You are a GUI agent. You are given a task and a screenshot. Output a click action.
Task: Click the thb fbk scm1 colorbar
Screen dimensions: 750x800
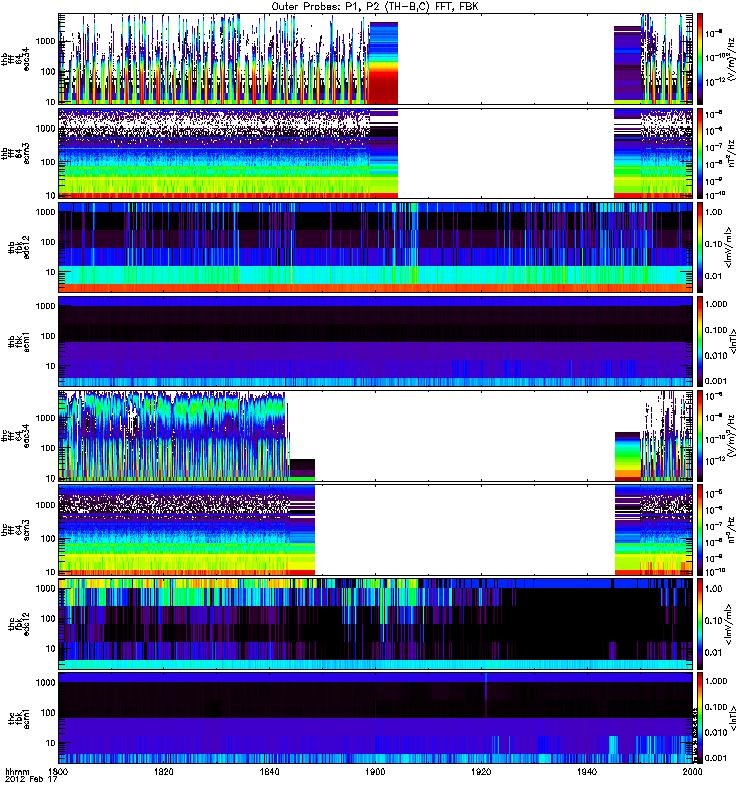click(x=700, y=341)
